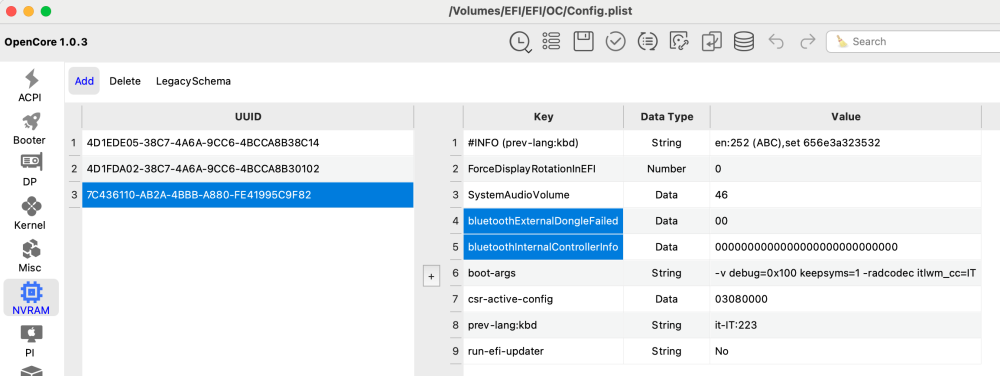Open the clock history toolbar icon
This screenshot has width=1000, height=376.
point(520,42)
